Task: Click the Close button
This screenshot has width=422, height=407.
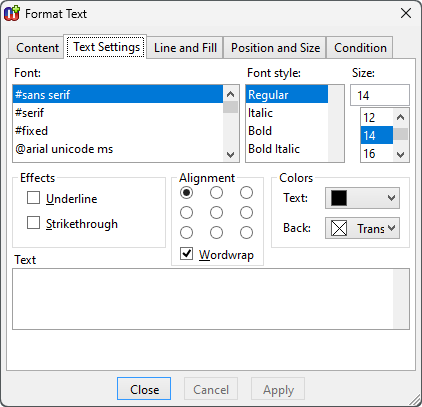Action: click(x=144, y=389)
